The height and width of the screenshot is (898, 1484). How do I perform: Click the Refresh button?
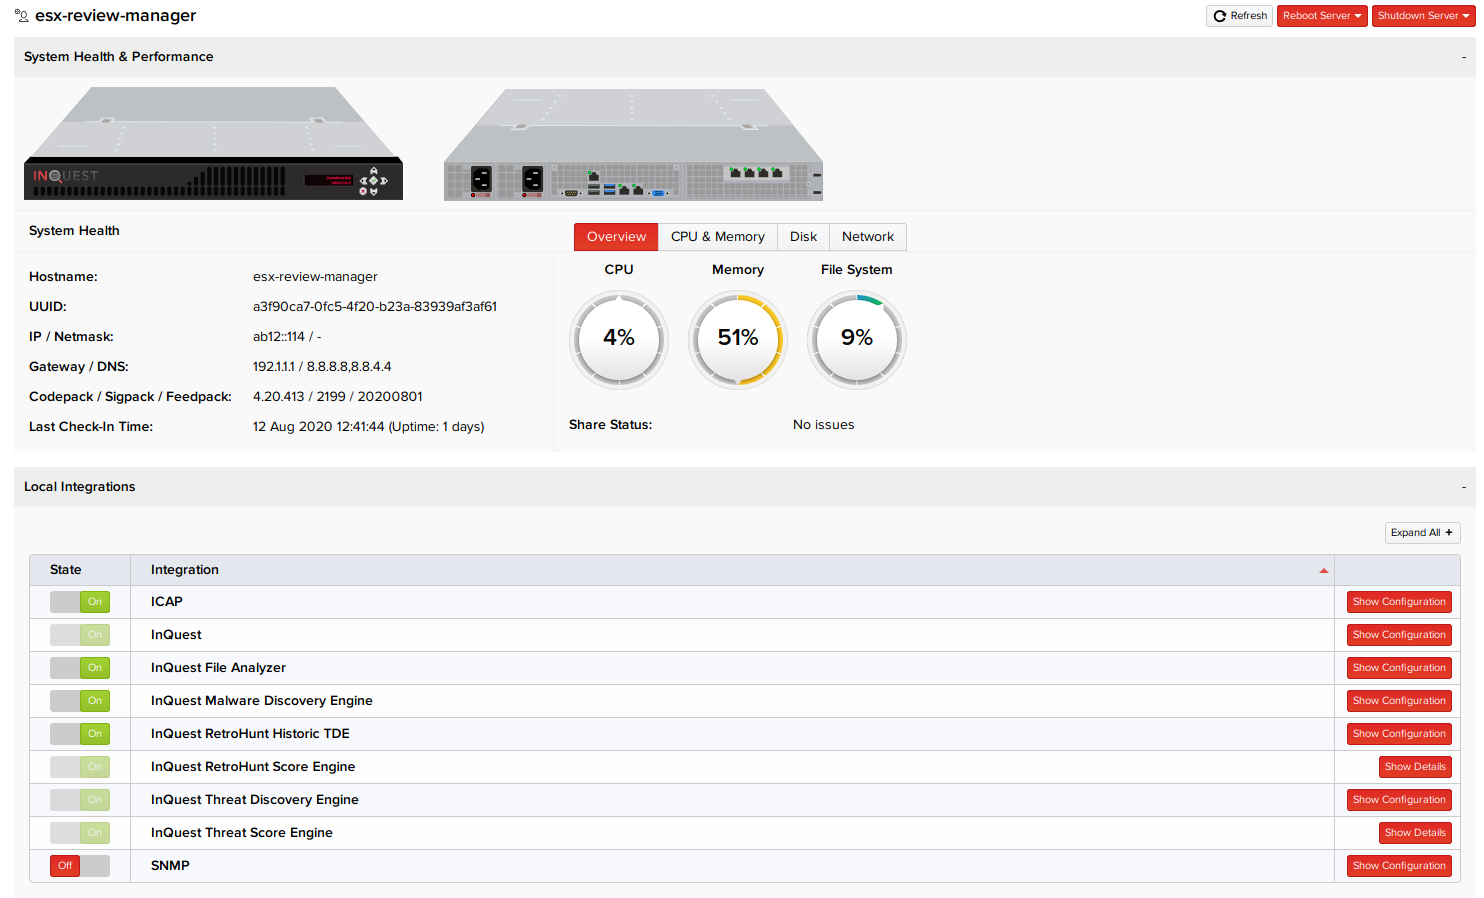(1239, 16)
